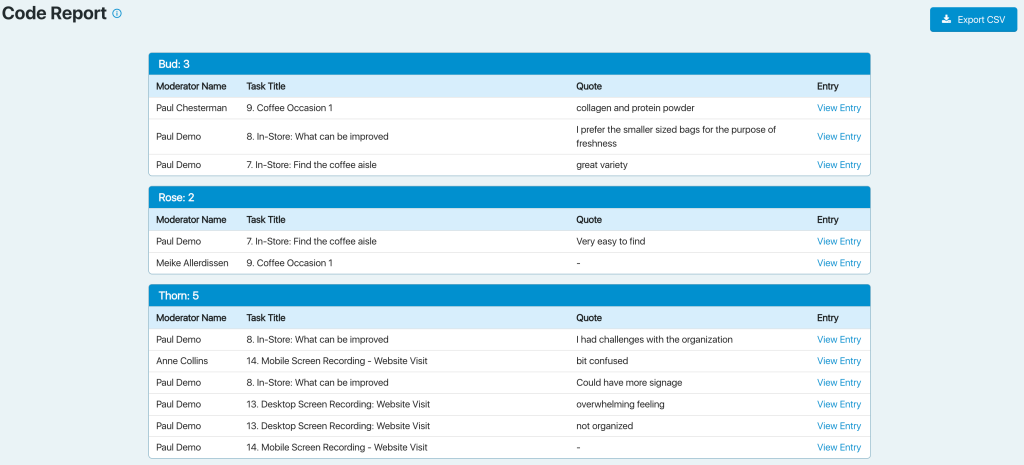Image resolution: width=1024 pixels, height=465 pixels.
Task: Click the 'great variety' quote
Action: coord(601,165)
